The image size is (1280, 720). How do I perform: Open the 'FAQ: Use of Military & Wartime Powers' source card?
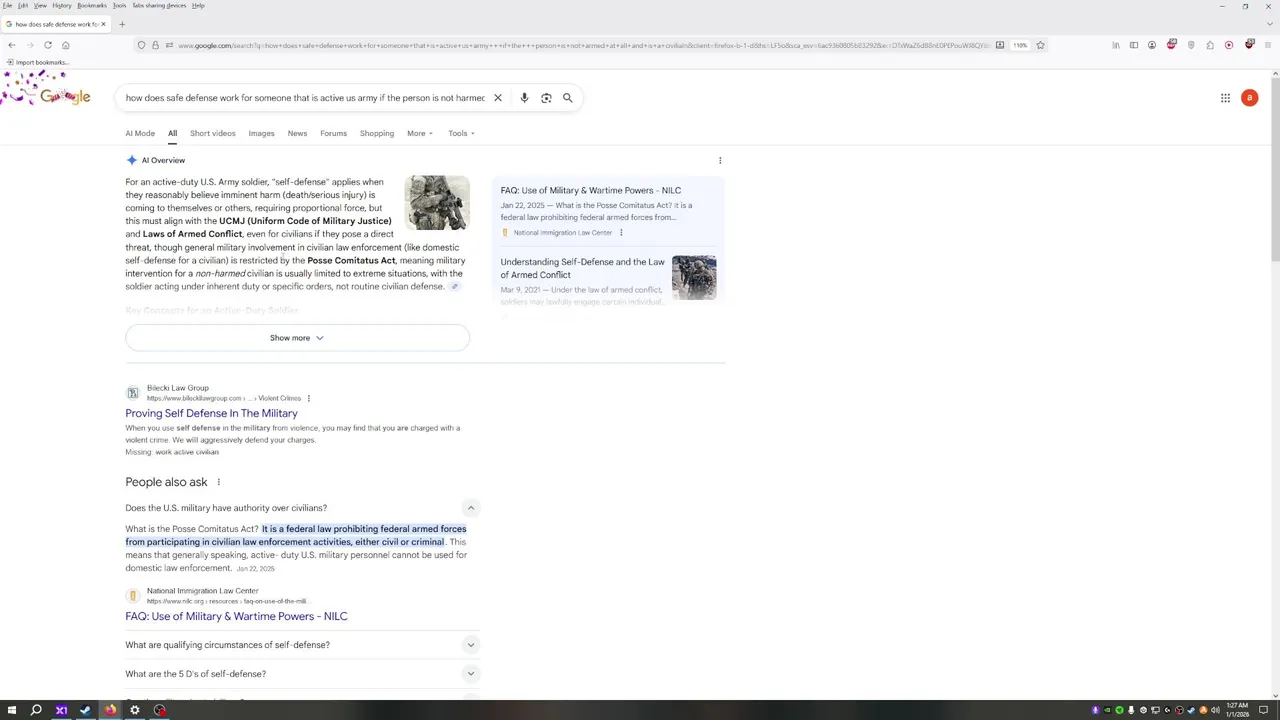tap(608, 211)
